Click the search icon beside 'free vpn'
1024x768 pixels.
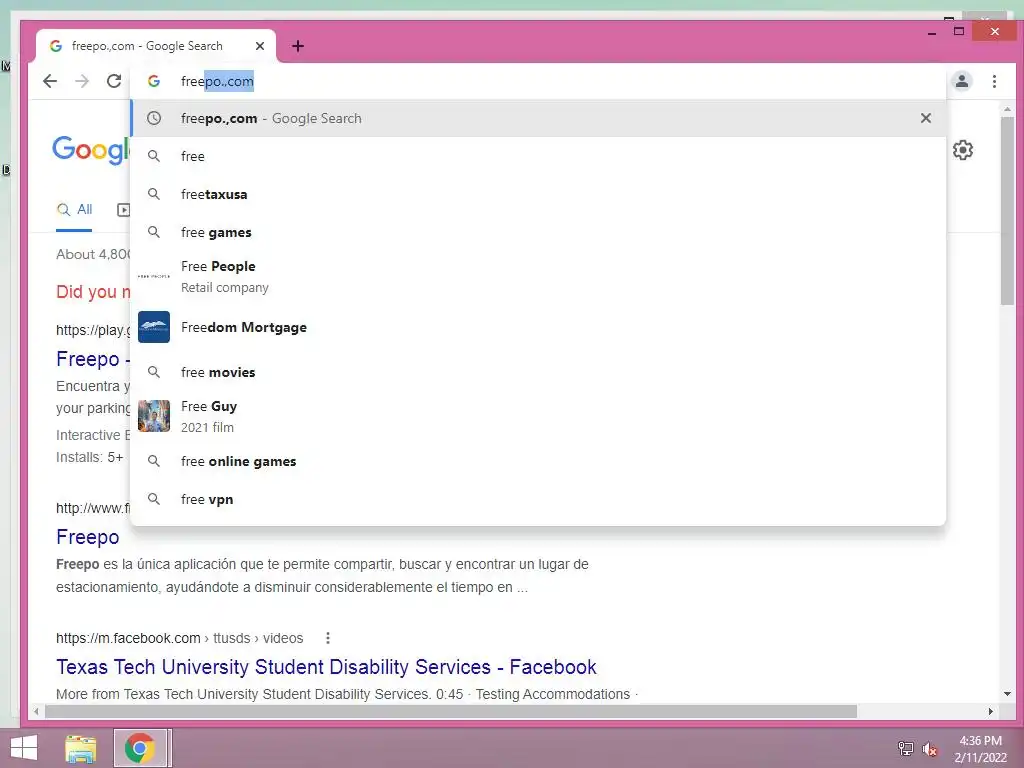[x=153, y=499]
